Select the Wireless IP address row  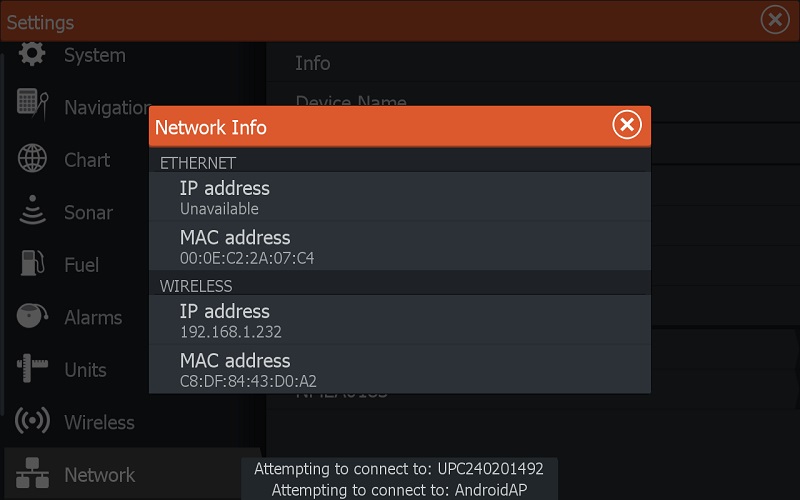click(400, 319)
